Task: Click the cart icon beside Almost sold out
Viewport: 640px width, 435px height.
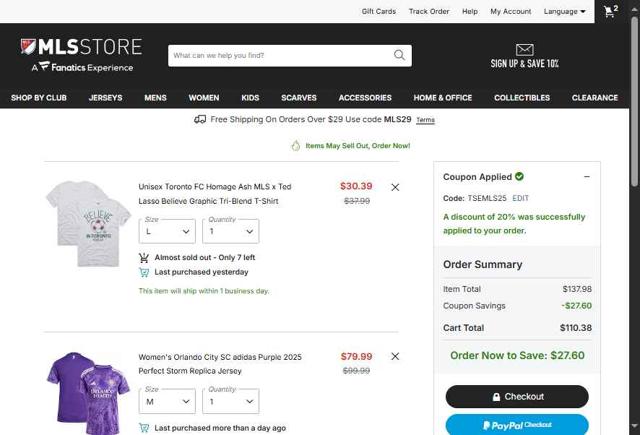Action: pos(144,257)
